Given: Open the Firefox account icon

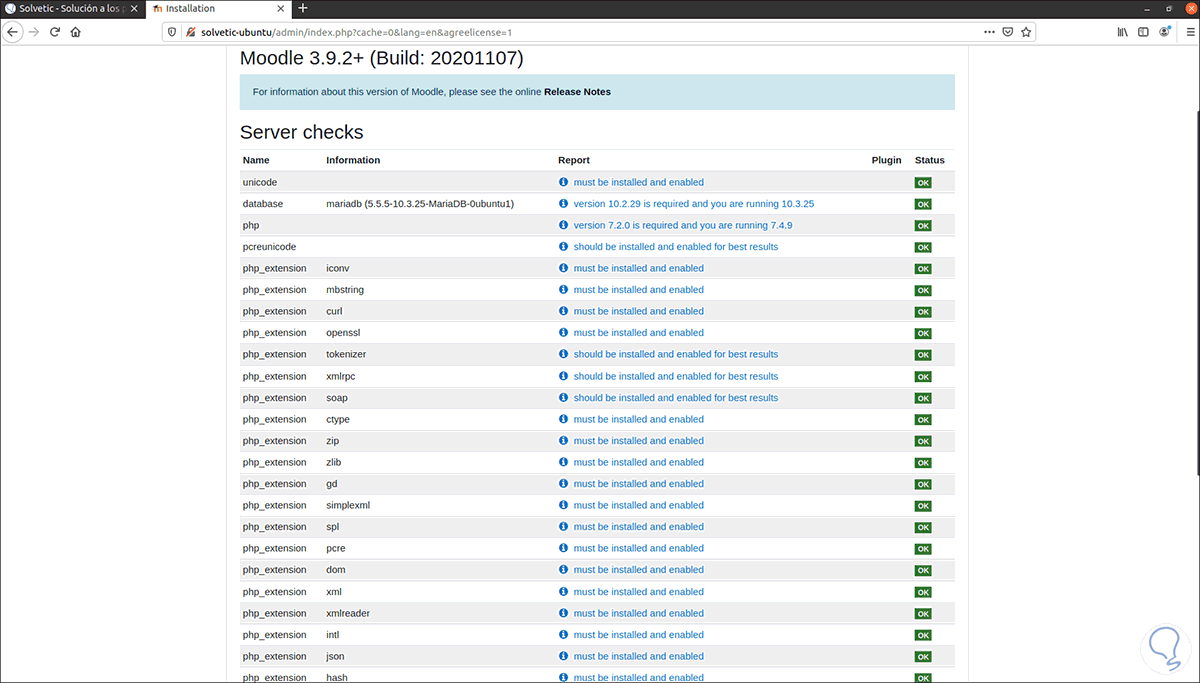Looking at the screenshot, I should coord(1164,32).
